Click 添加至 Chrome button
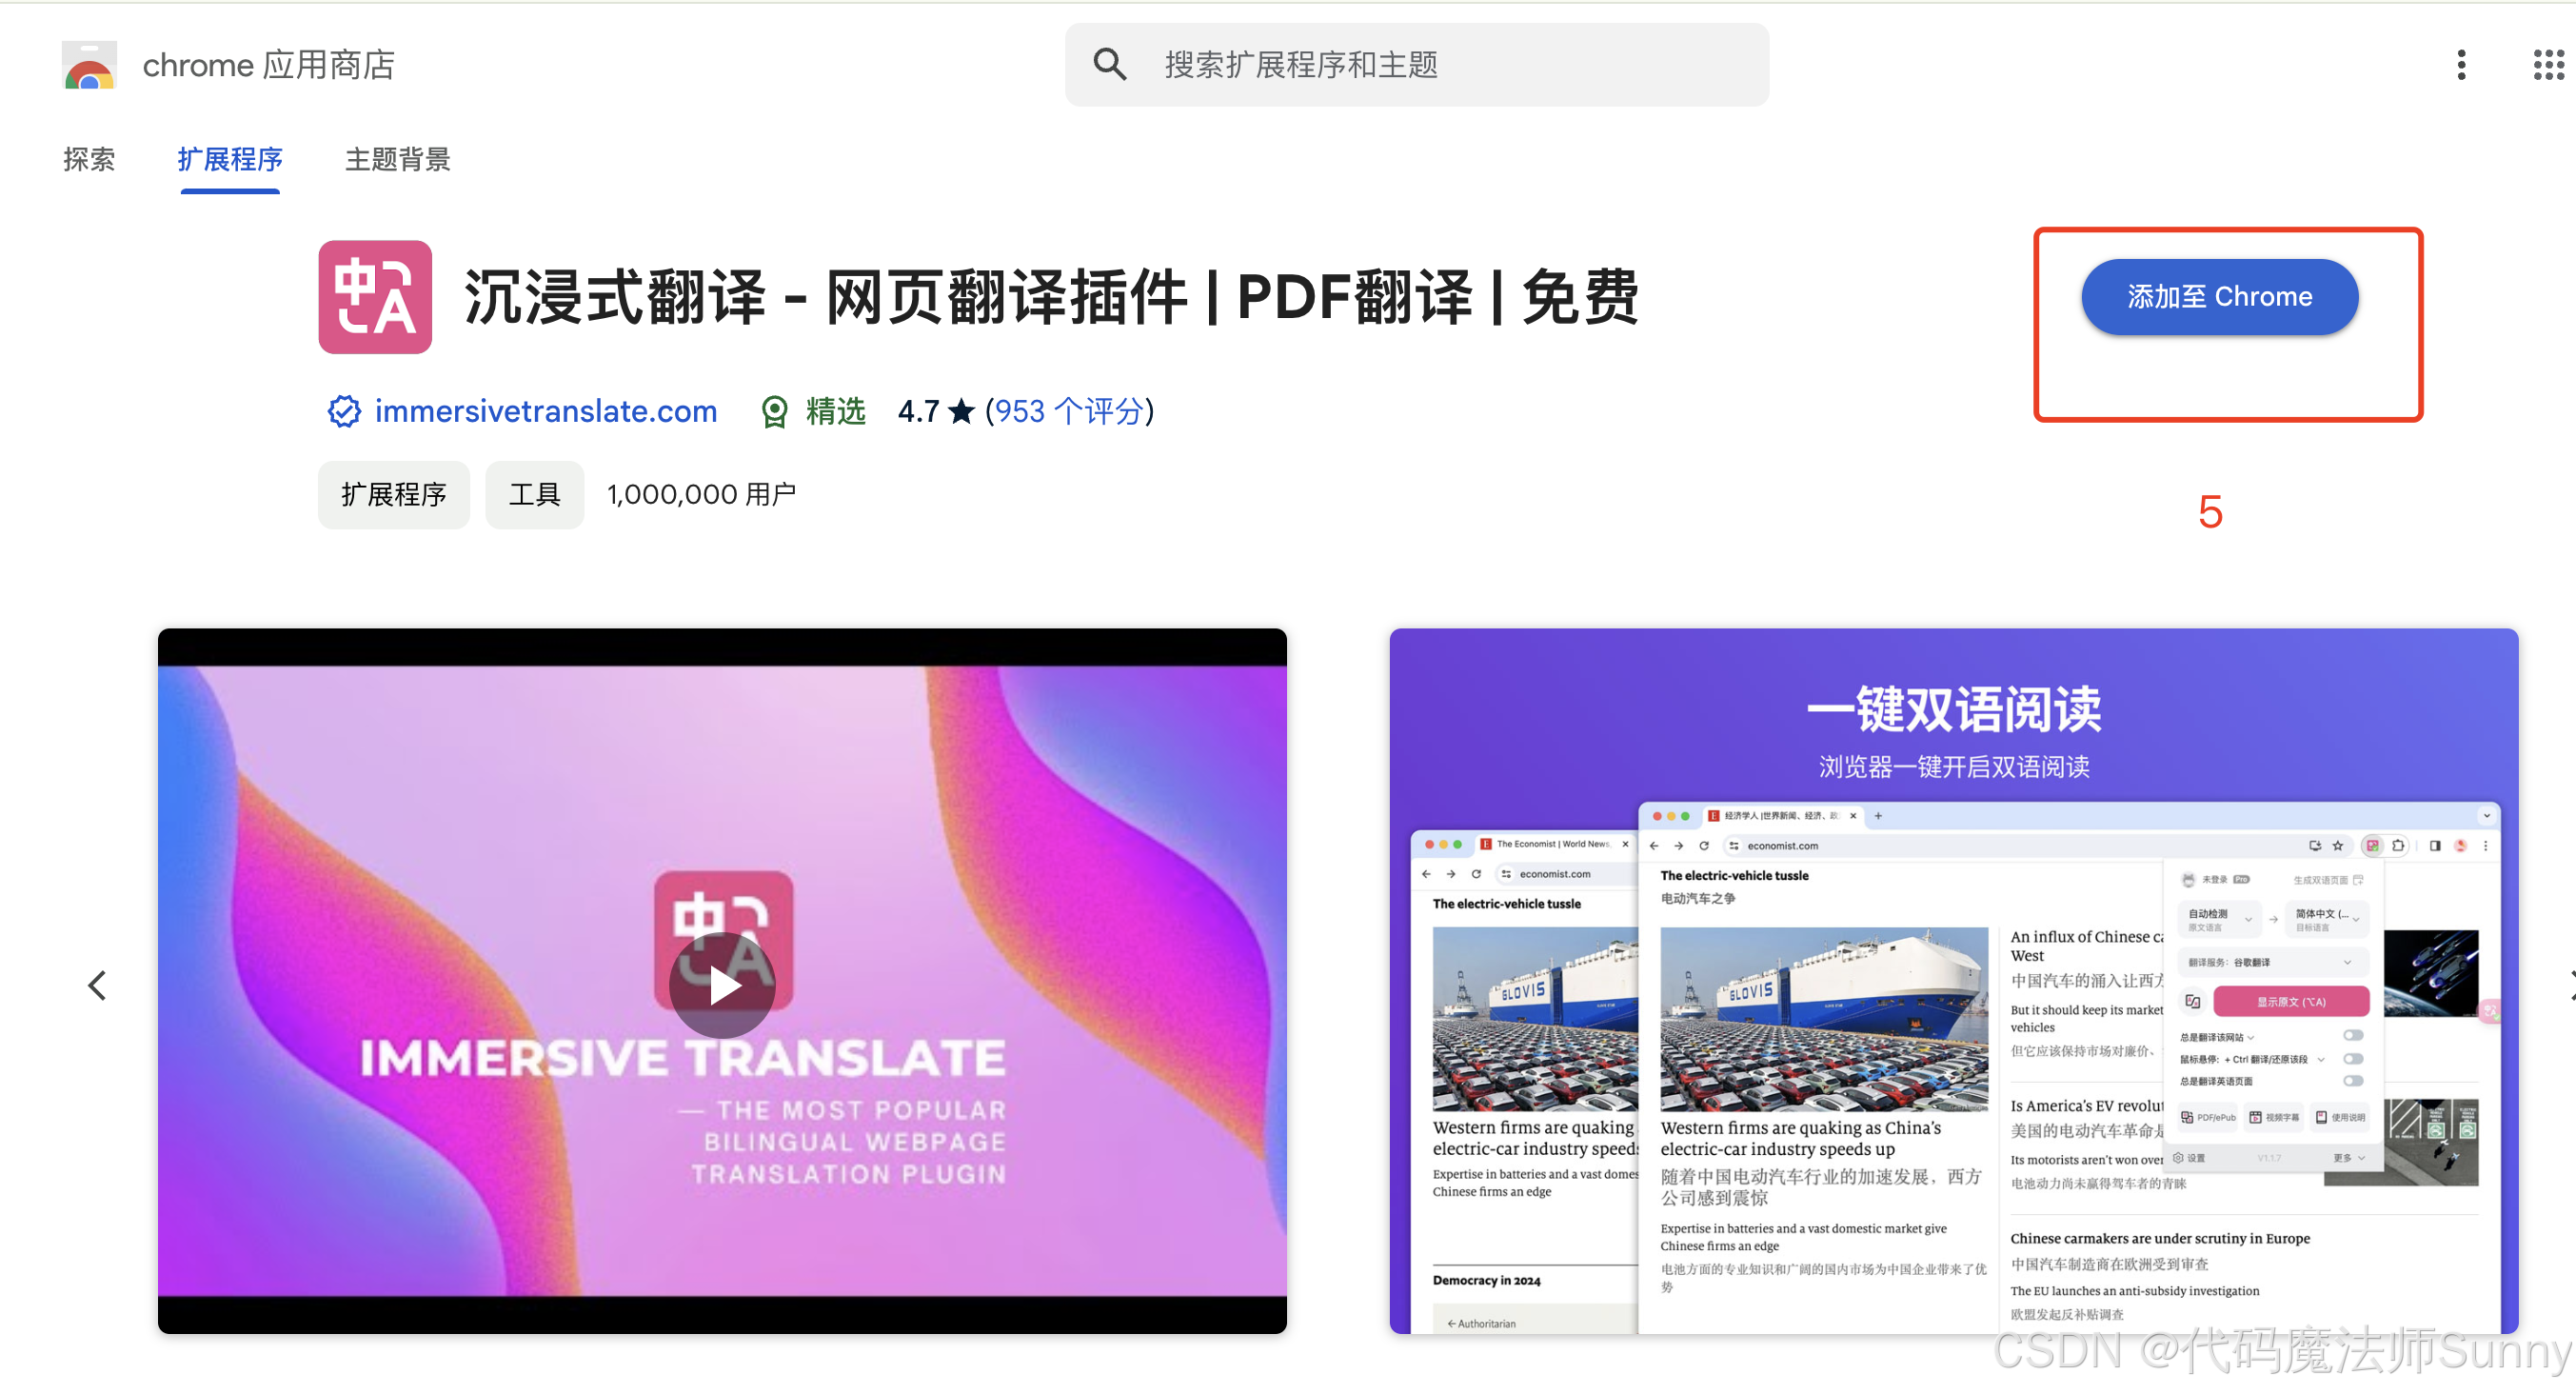The height and width of the screenshot is (1394, 2576). click(x=2219, y=297)
